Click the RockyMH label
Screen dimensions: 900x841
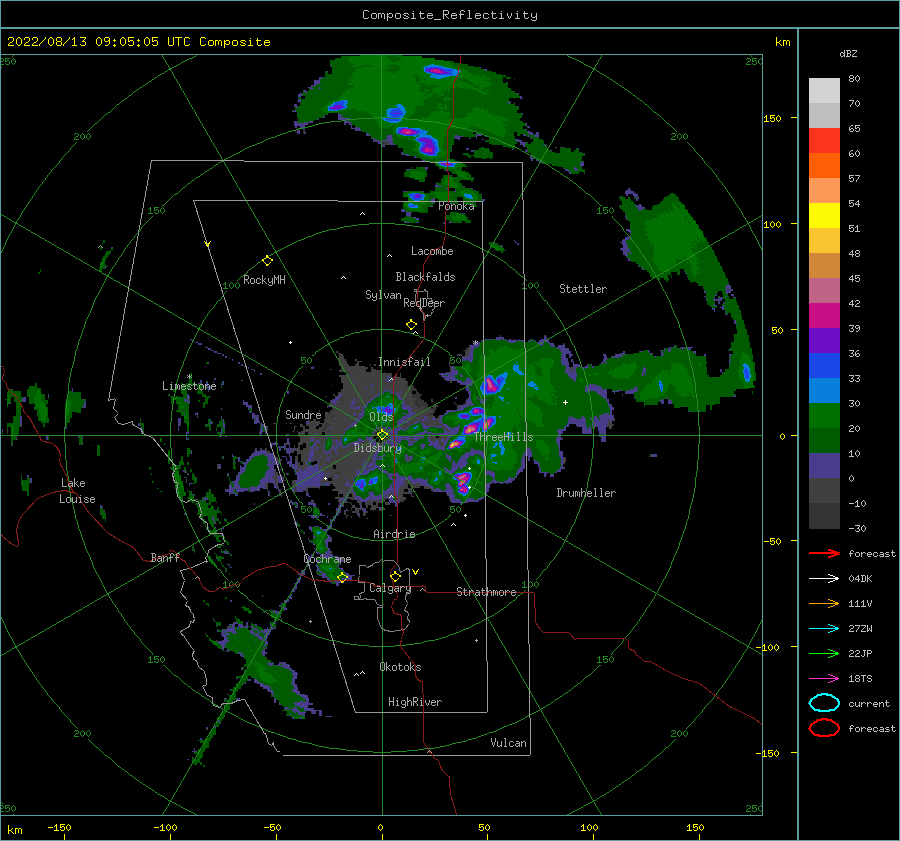[x=264, y=280]
